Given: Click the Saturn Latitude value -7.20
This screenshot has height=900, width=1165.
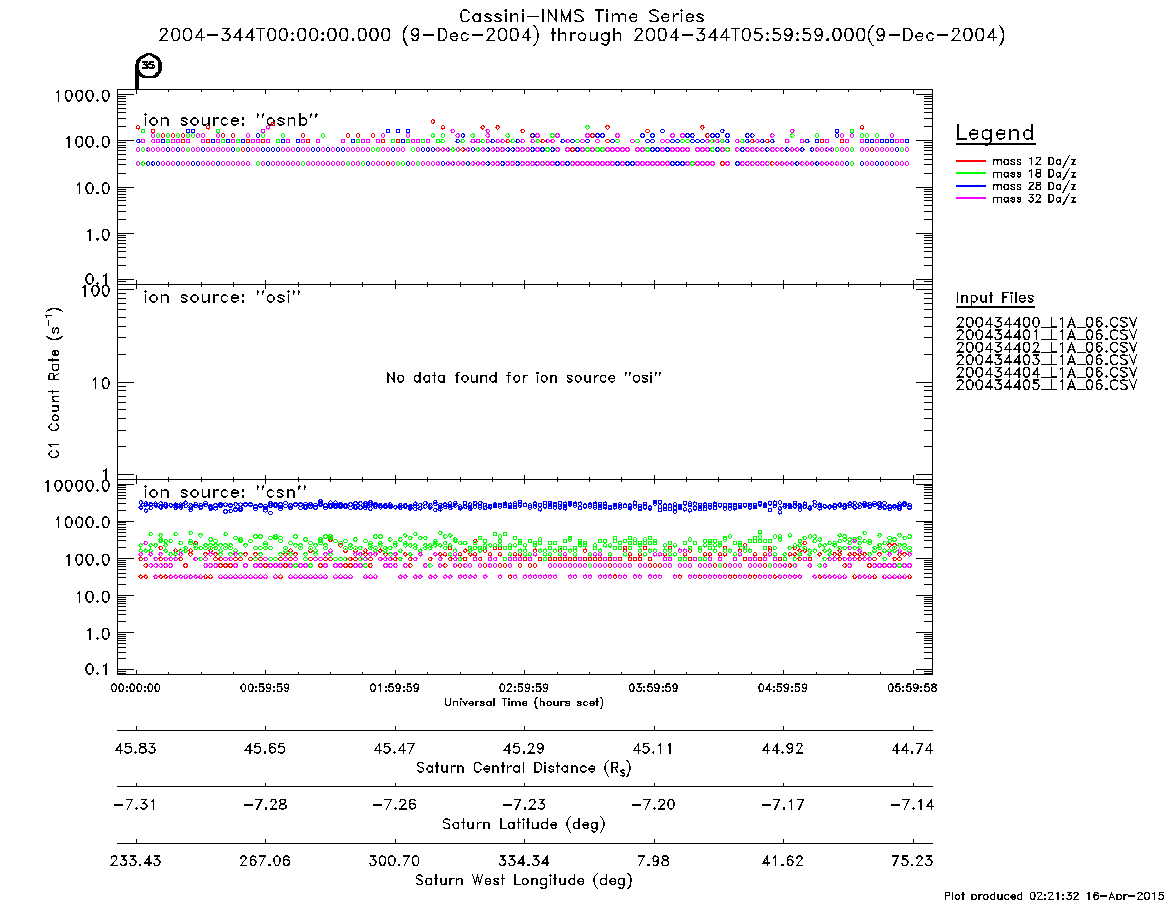Looking at the screenshot, I should pyautogui.click(x=653, y=804).
